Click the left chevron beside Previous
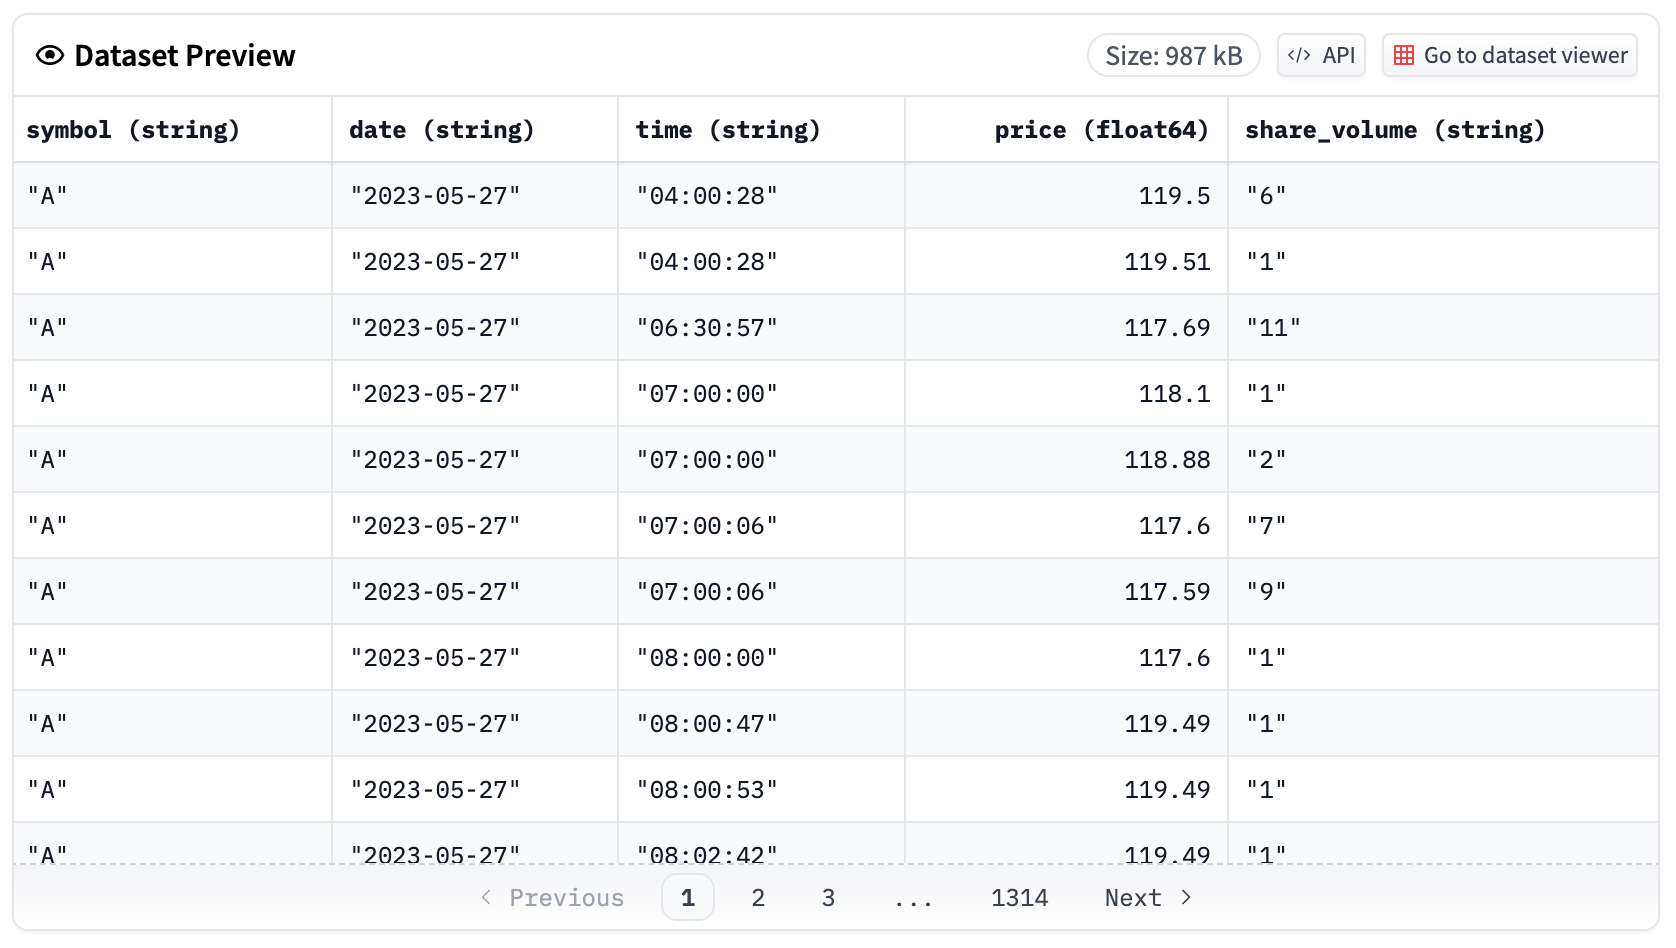 click(x=486, y=897)
